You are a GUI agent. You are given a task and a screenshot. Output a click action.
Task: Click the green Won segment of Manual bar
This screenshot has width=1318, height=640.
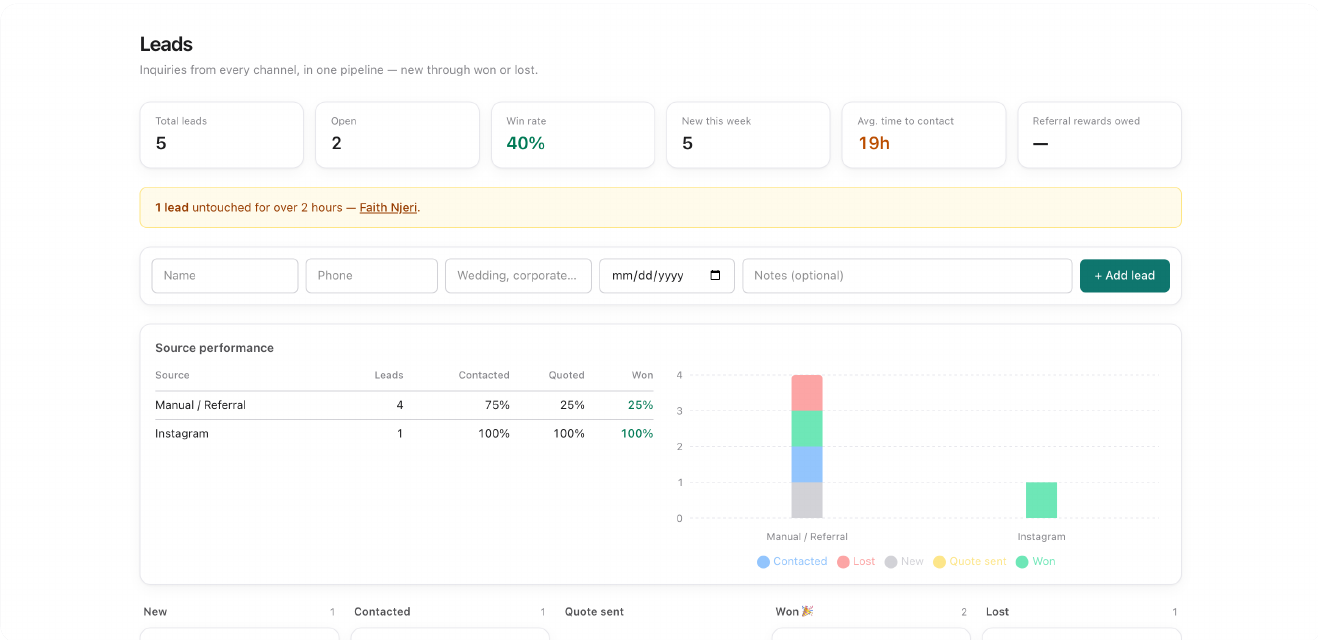click(807, 429)
